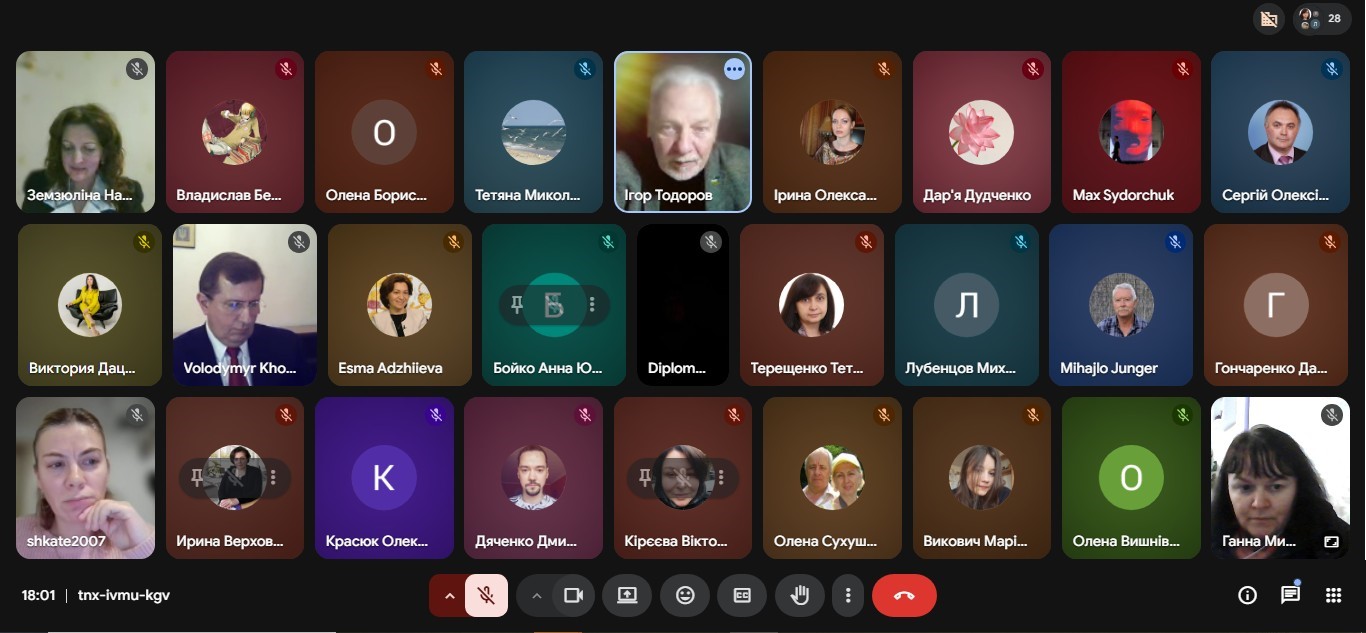1366x633 pixels.
Task: Send an emoji reaction
Action: click(x=685, y=596)
